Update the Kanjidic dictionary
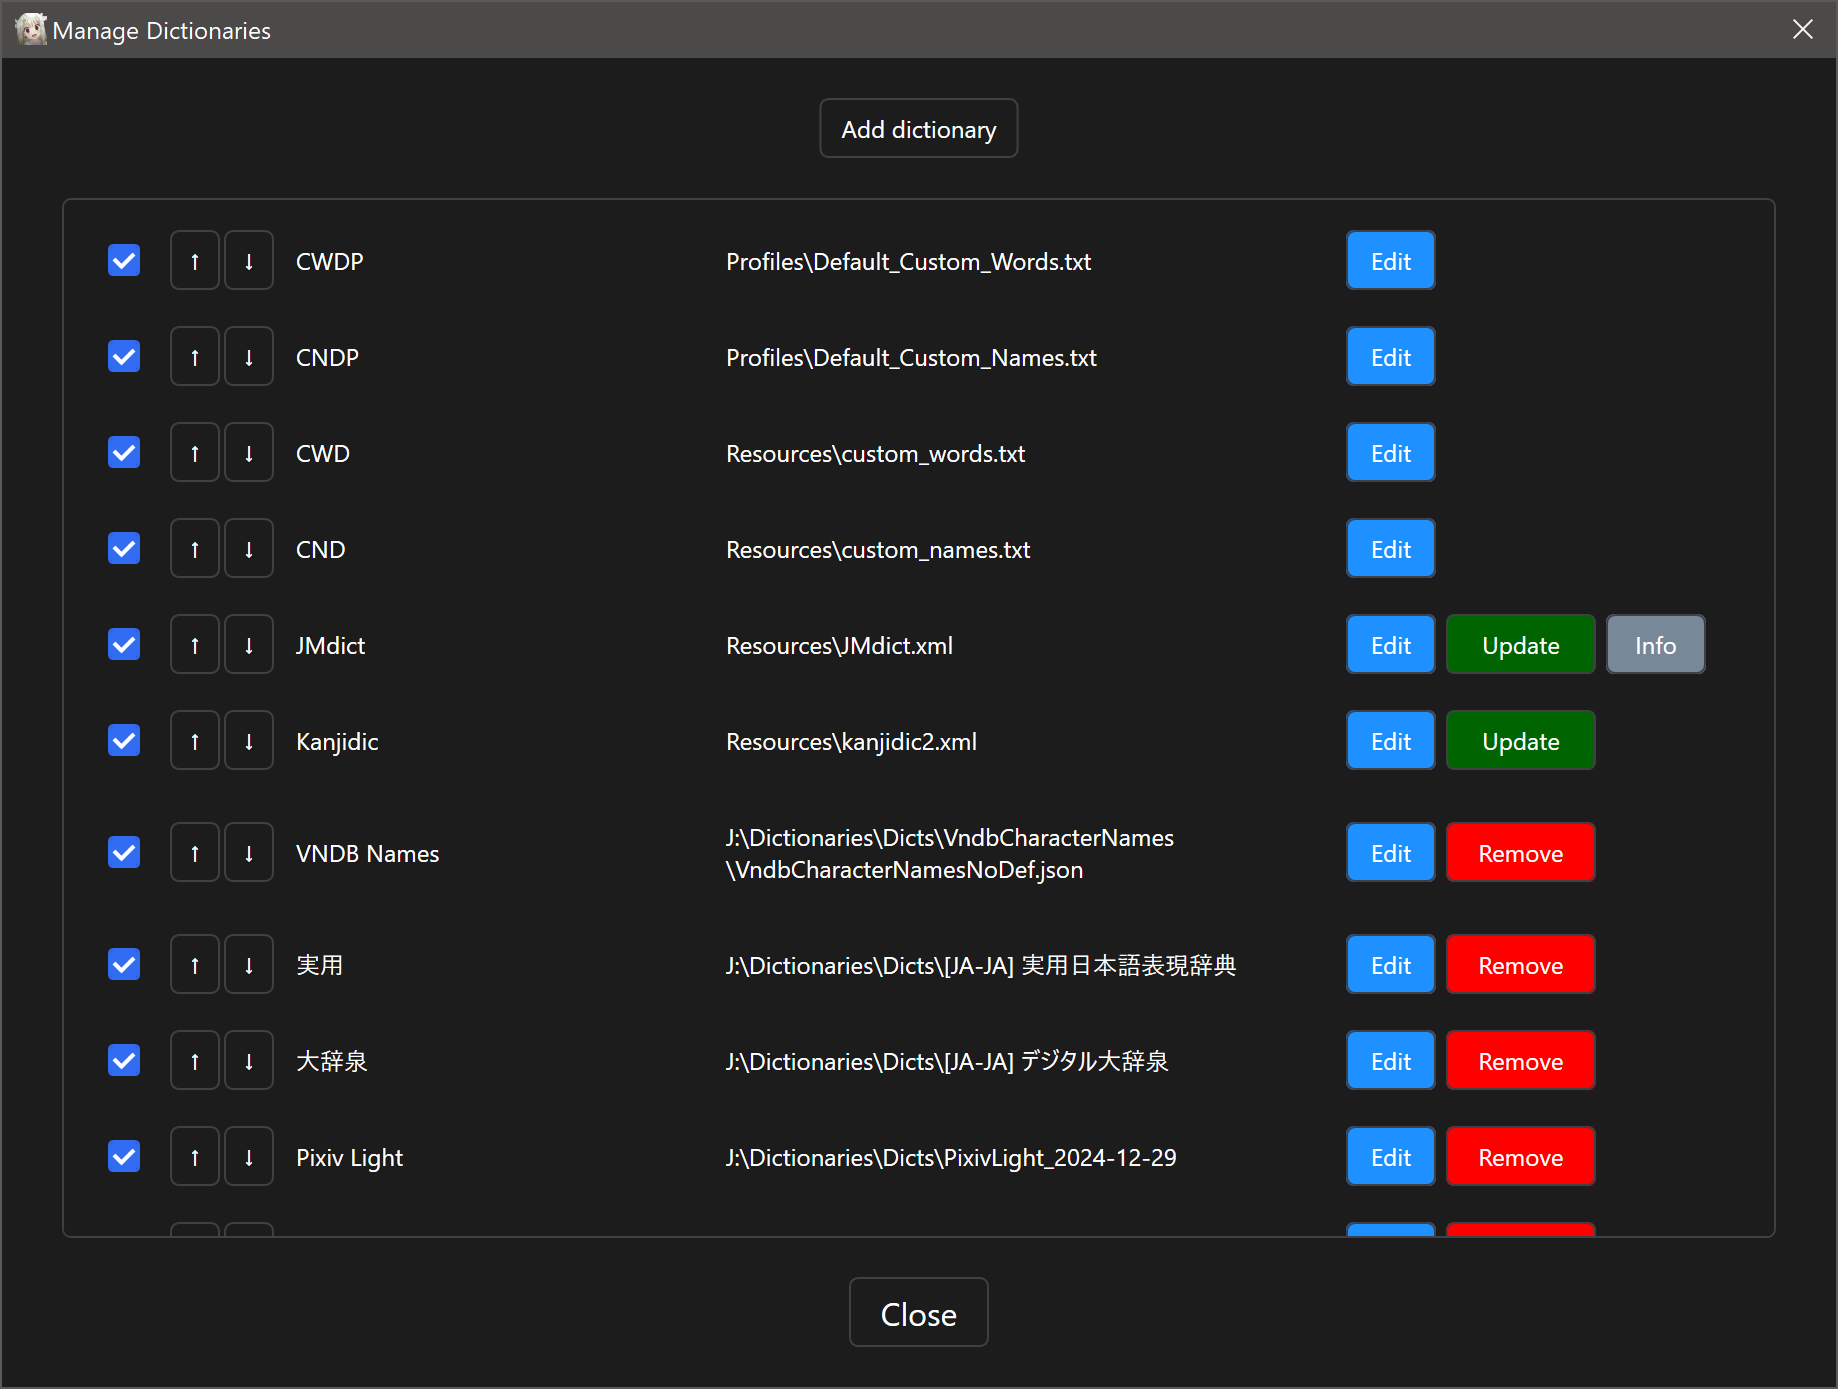This screenshot has height=1389, width=1838. click(x=1521, y=741)
